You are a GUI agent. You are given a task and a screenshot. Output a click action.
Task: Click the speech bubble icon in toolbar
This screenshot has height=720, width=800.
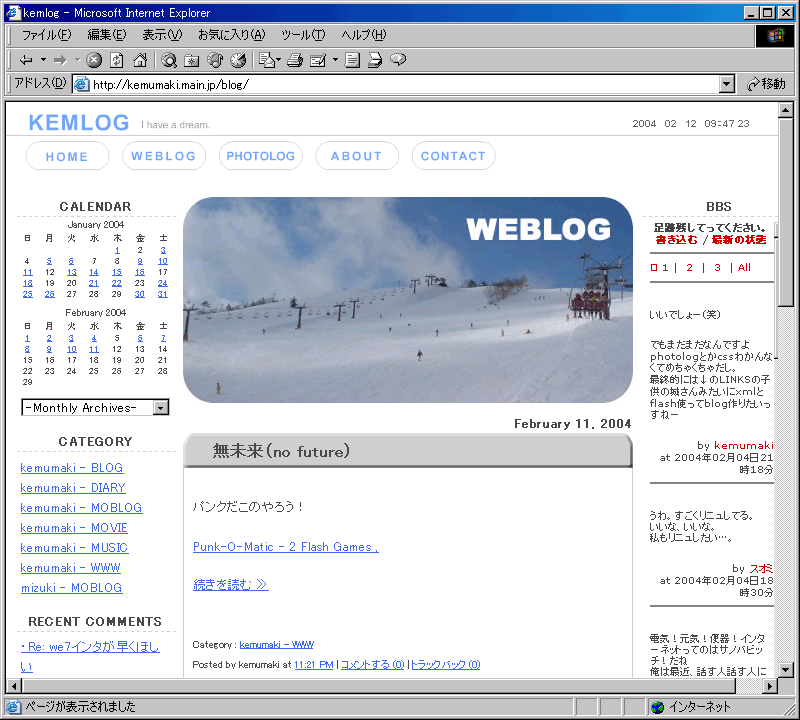coord(398,60)
